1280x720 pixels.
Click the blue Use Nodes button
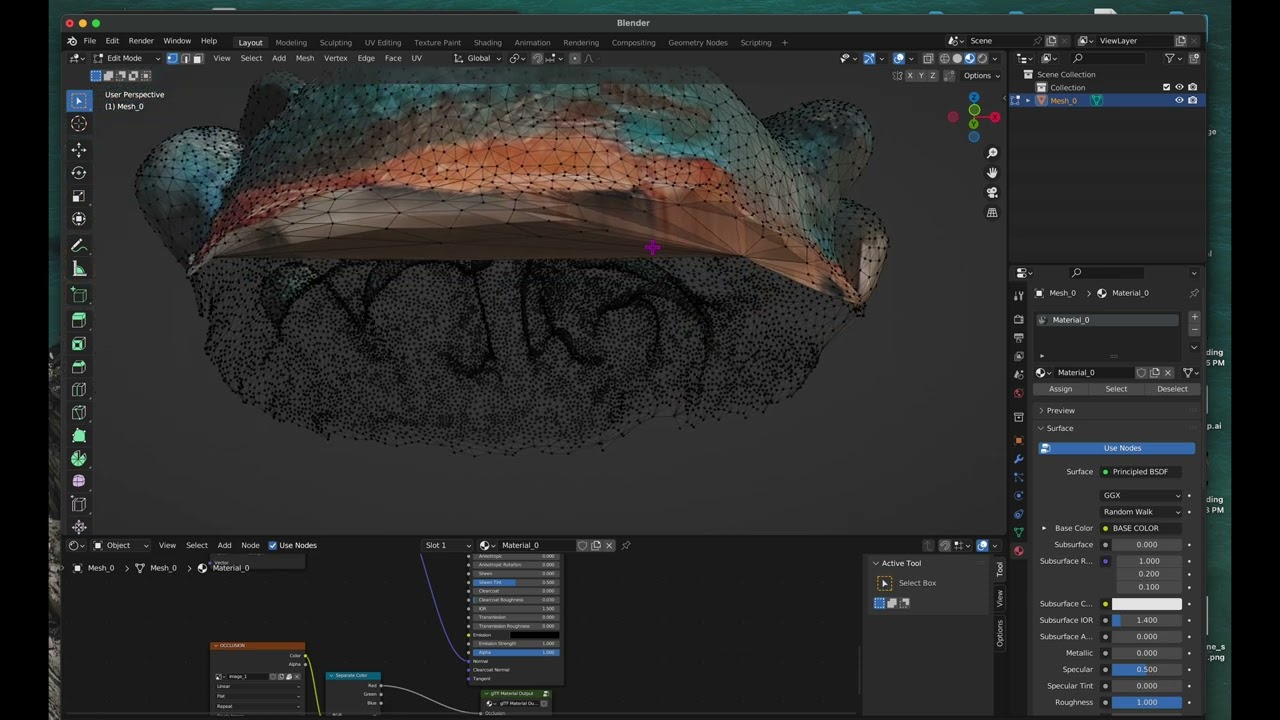point(1117,448)
